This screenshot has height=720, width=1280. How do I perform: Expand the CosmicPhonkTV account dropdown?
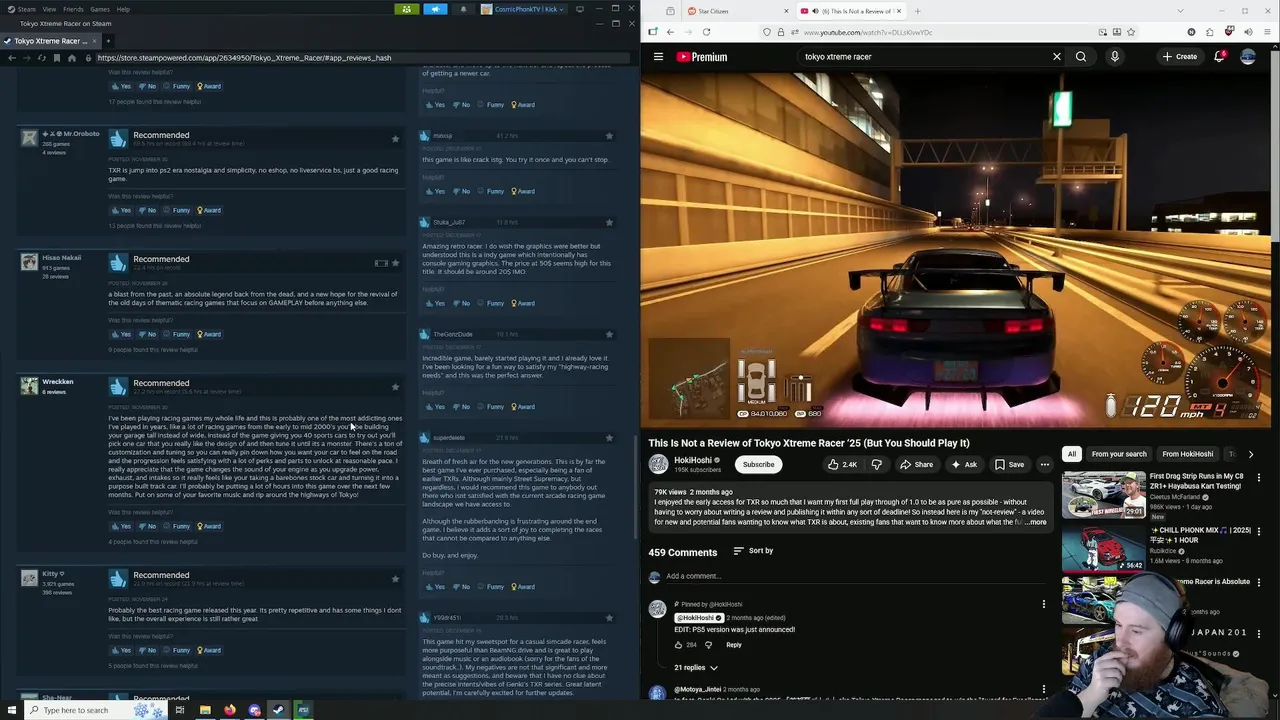click(523, 9)
